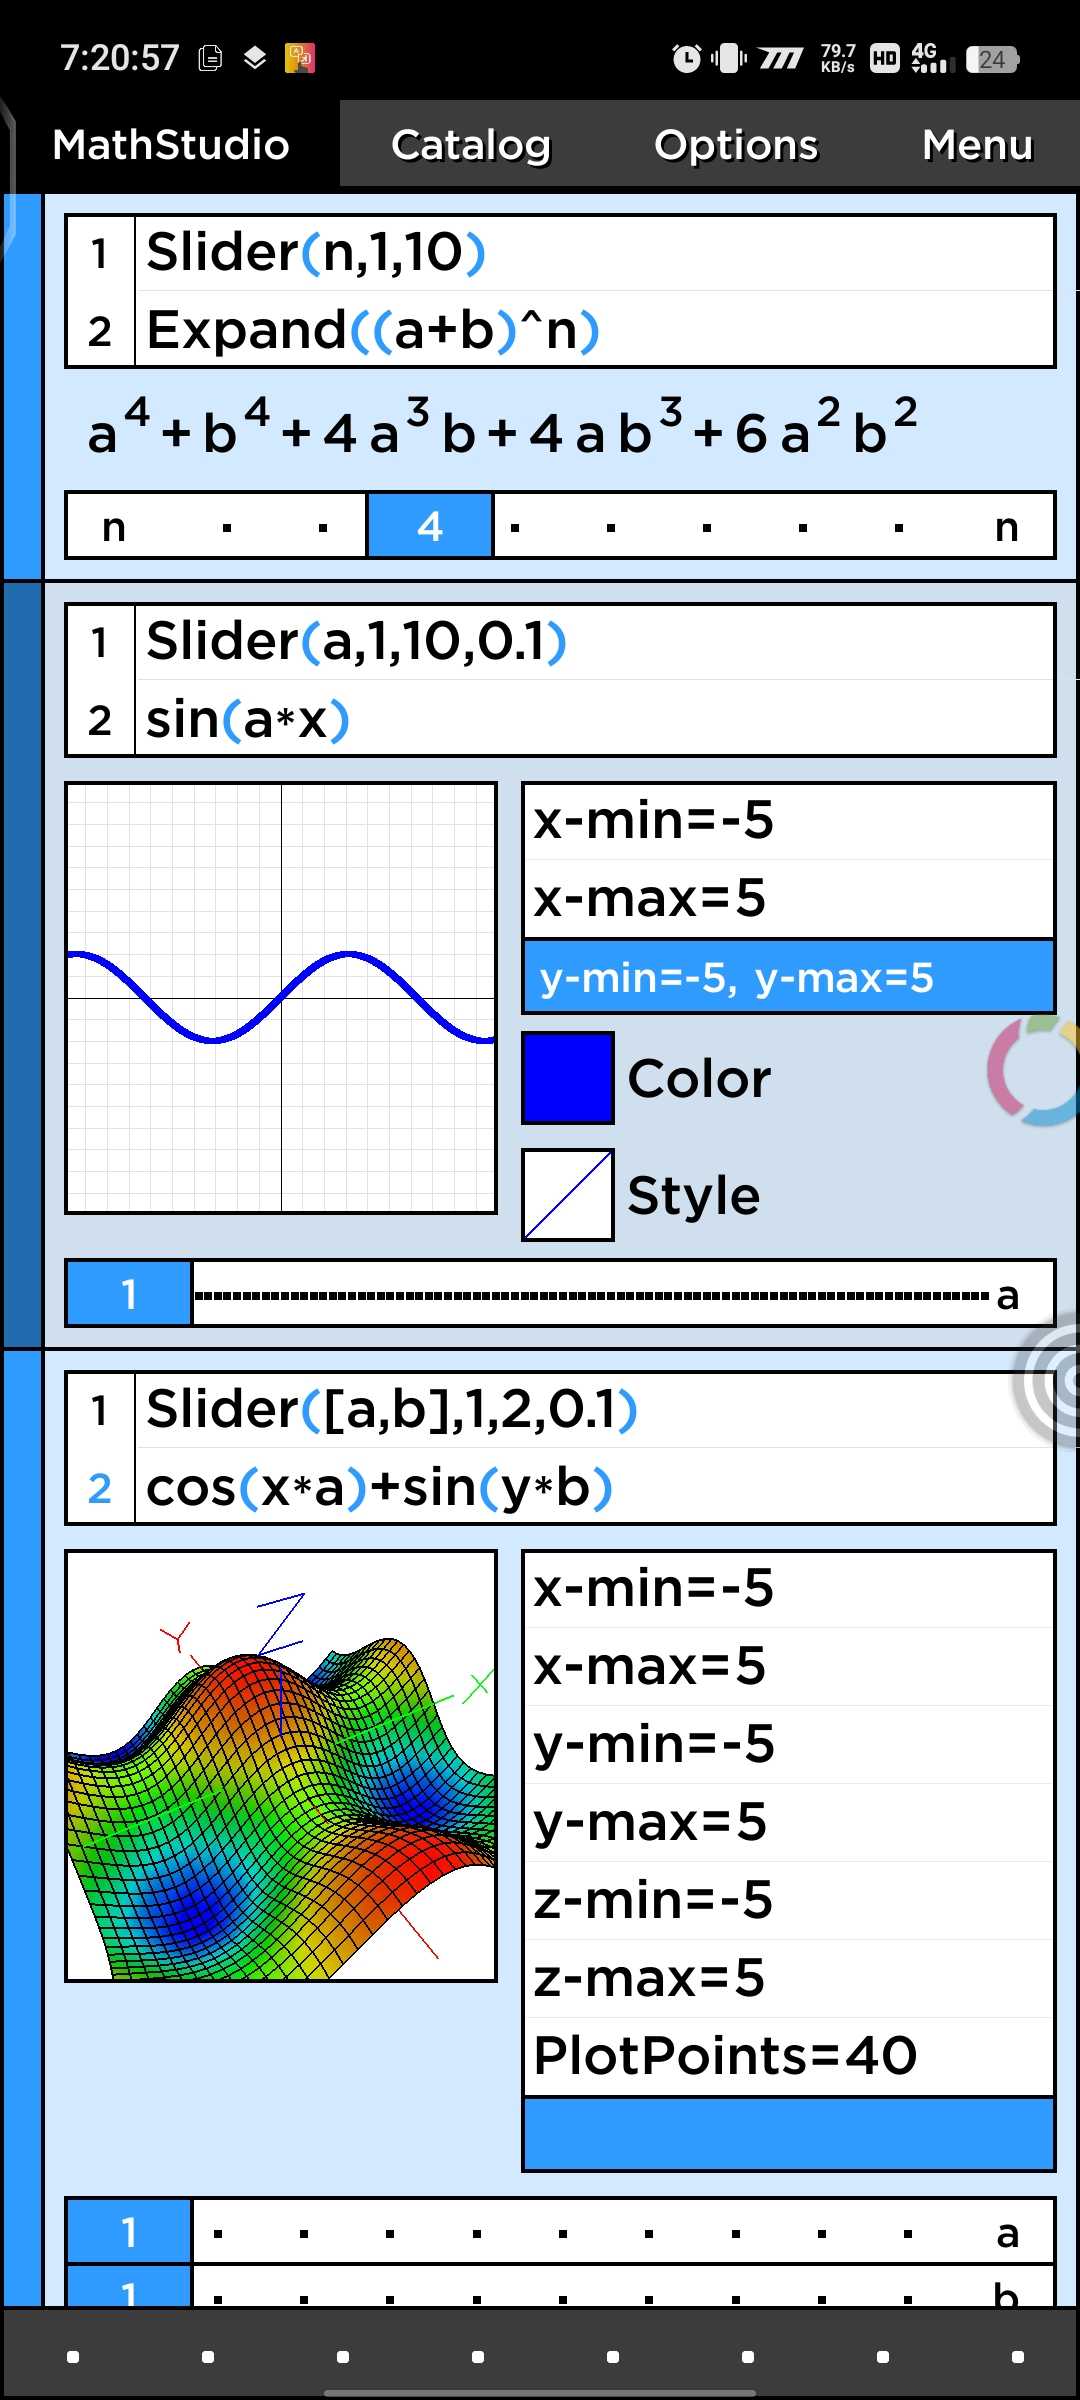Tap the n slider handle showing 4

click(x=430, y=525)
